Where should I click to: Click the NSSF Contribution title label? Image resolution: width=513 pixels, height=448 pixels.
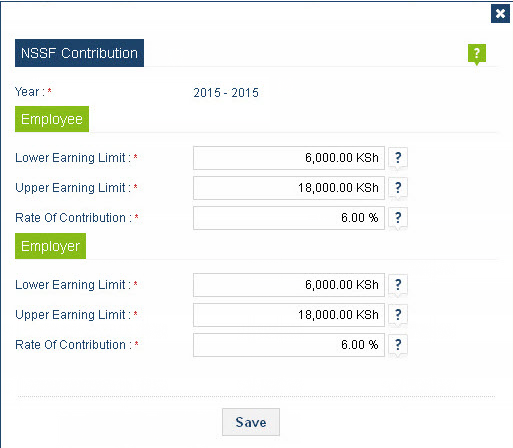79,53
